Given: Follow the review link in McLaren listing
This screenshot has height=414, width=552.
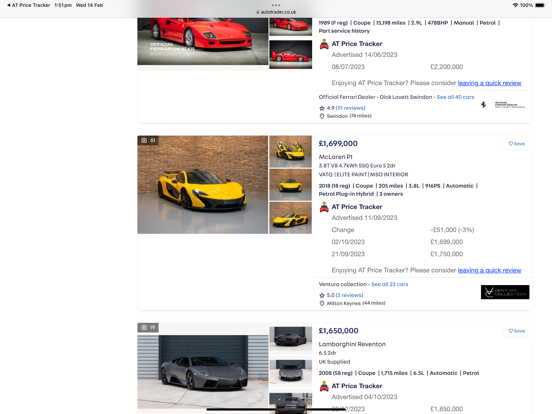Looking at the screenshot, I should coord(489,270).
